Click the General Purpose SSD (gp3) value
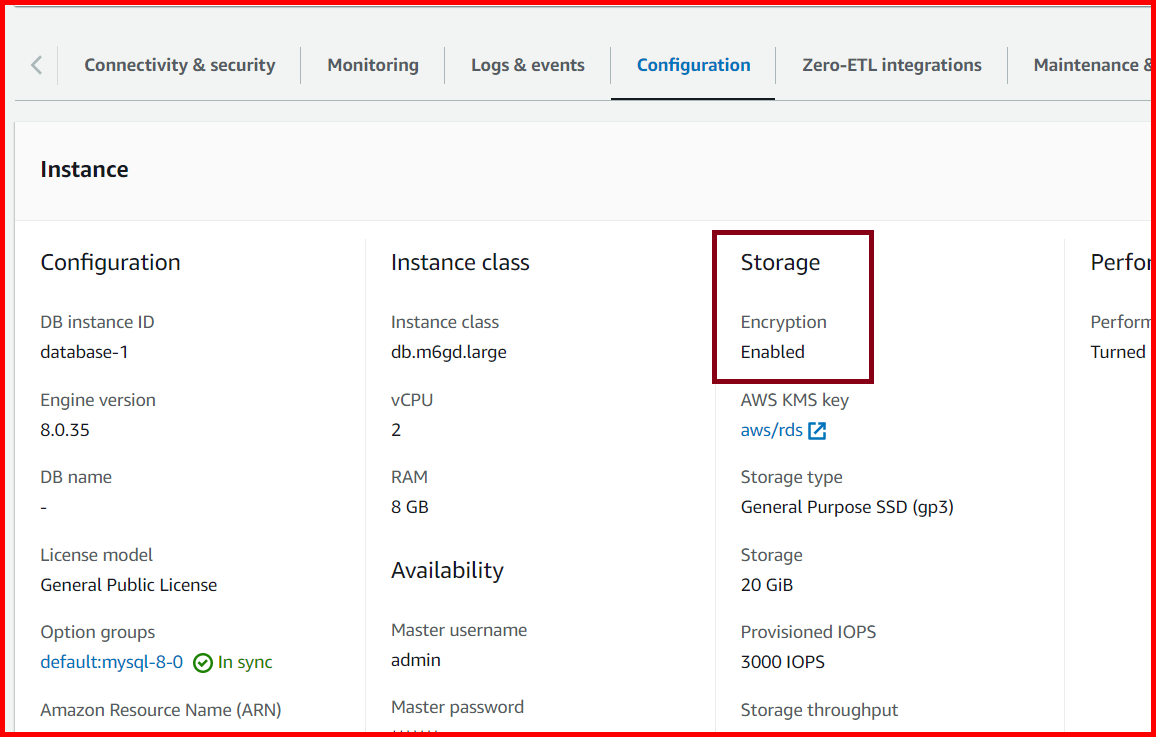The width and height of the screenshot is (1156, 737). [x=848, y=507]
